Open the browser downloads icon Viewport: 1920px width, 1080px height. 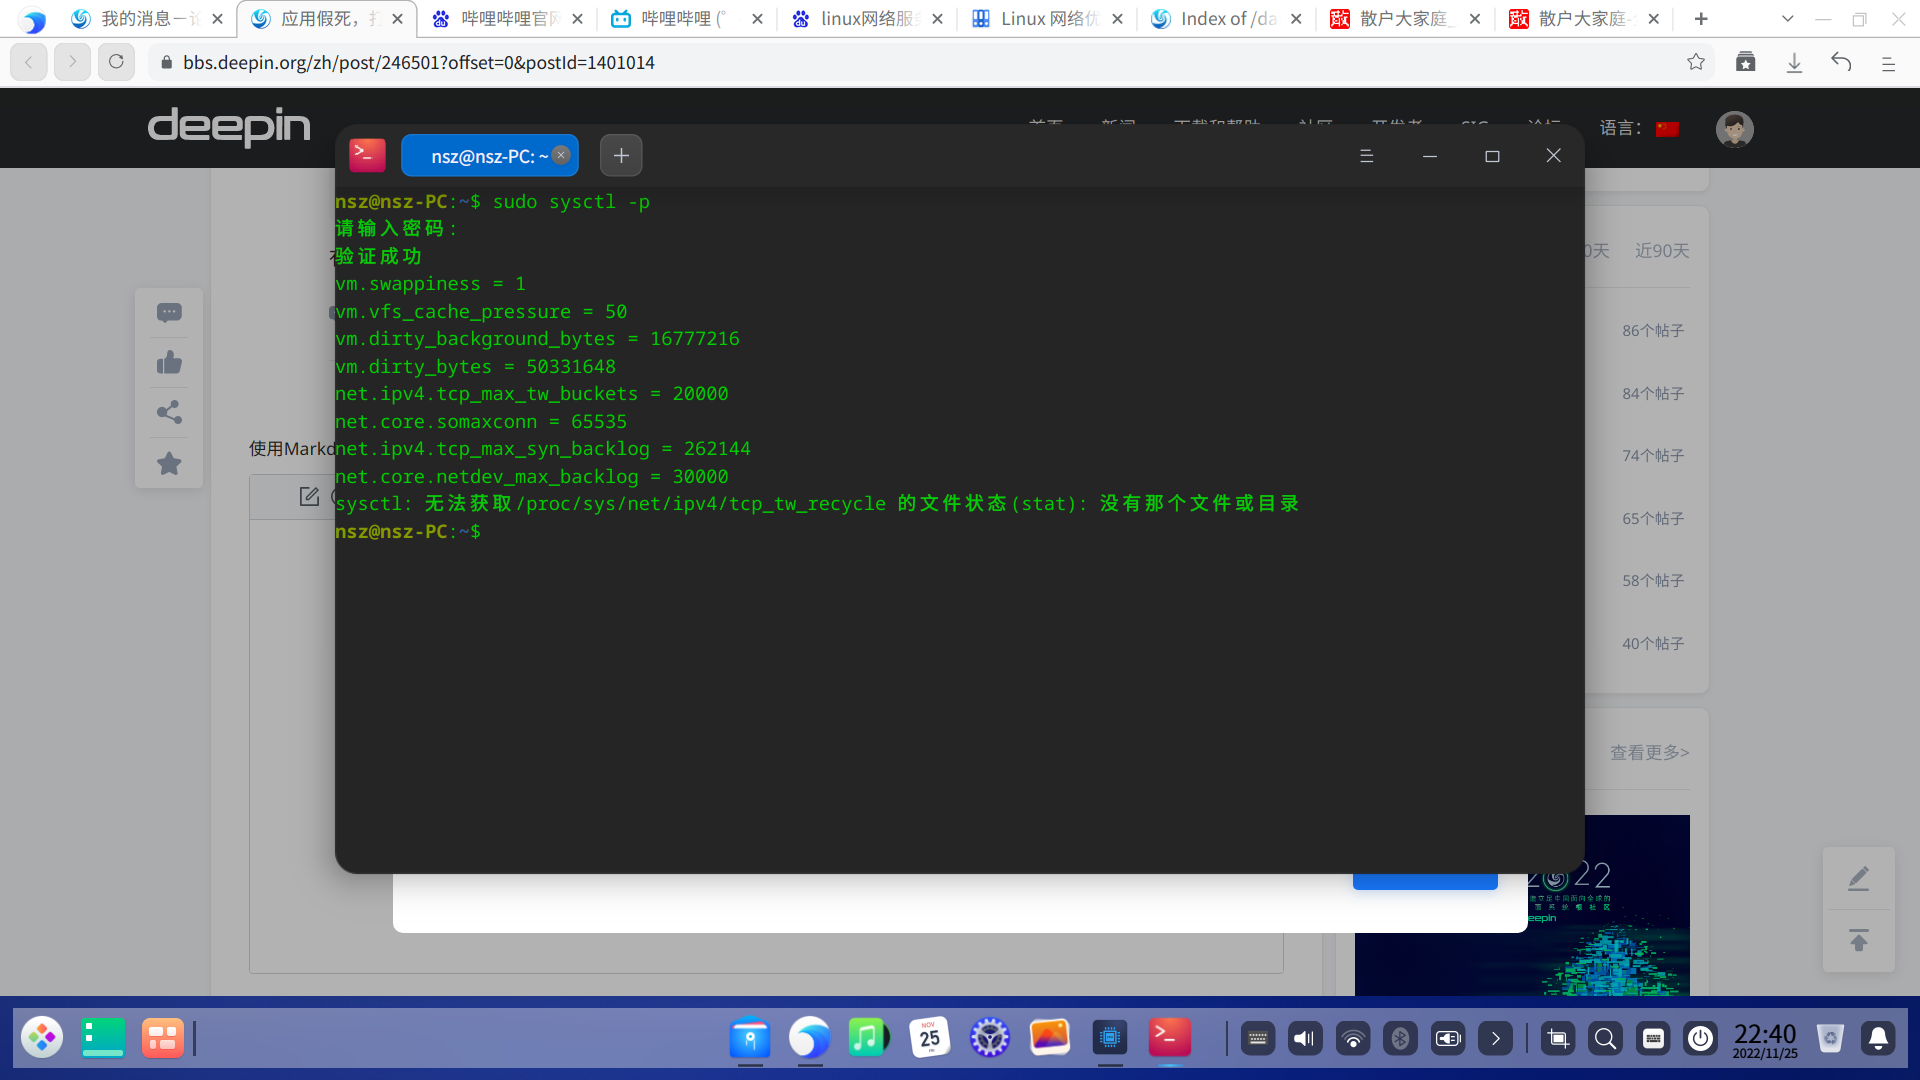click(1794, 62)
